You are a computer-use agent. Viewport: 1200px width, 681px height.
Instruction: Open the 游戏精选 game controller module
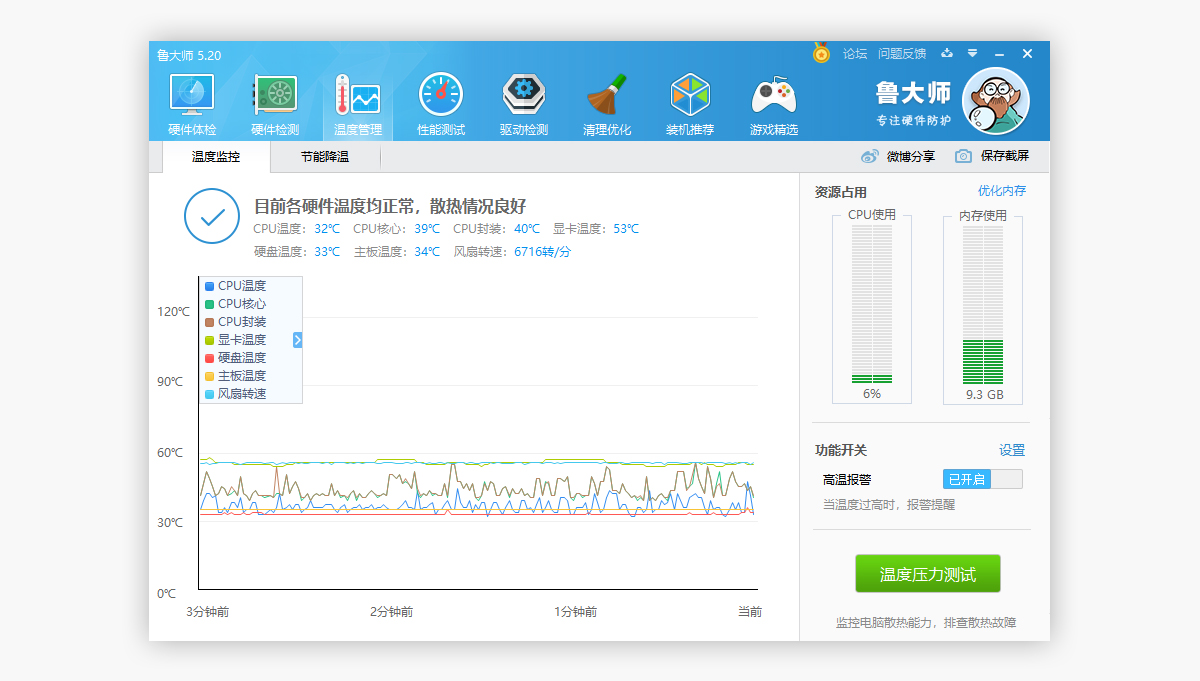coord(773,105)
